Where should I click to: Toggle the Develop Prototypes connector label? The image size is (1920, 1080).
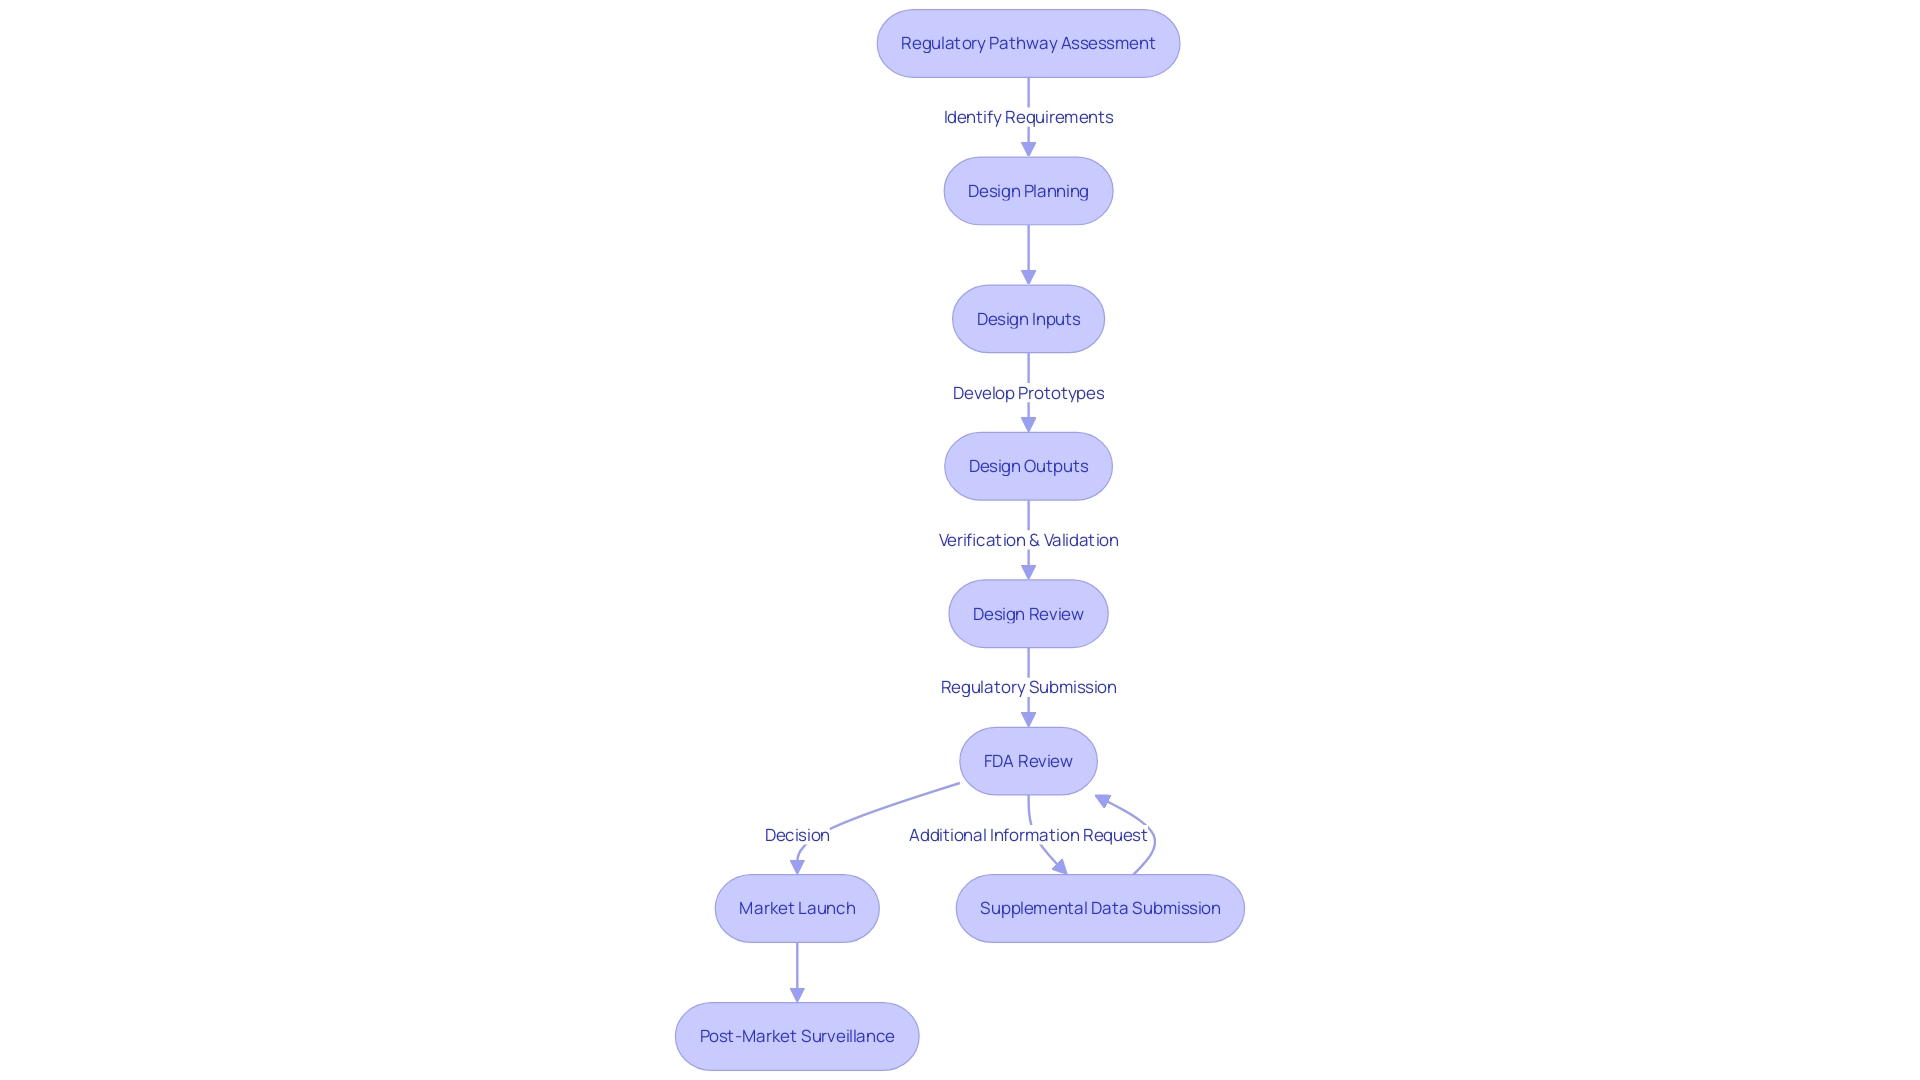click(x=1027, y=392)
